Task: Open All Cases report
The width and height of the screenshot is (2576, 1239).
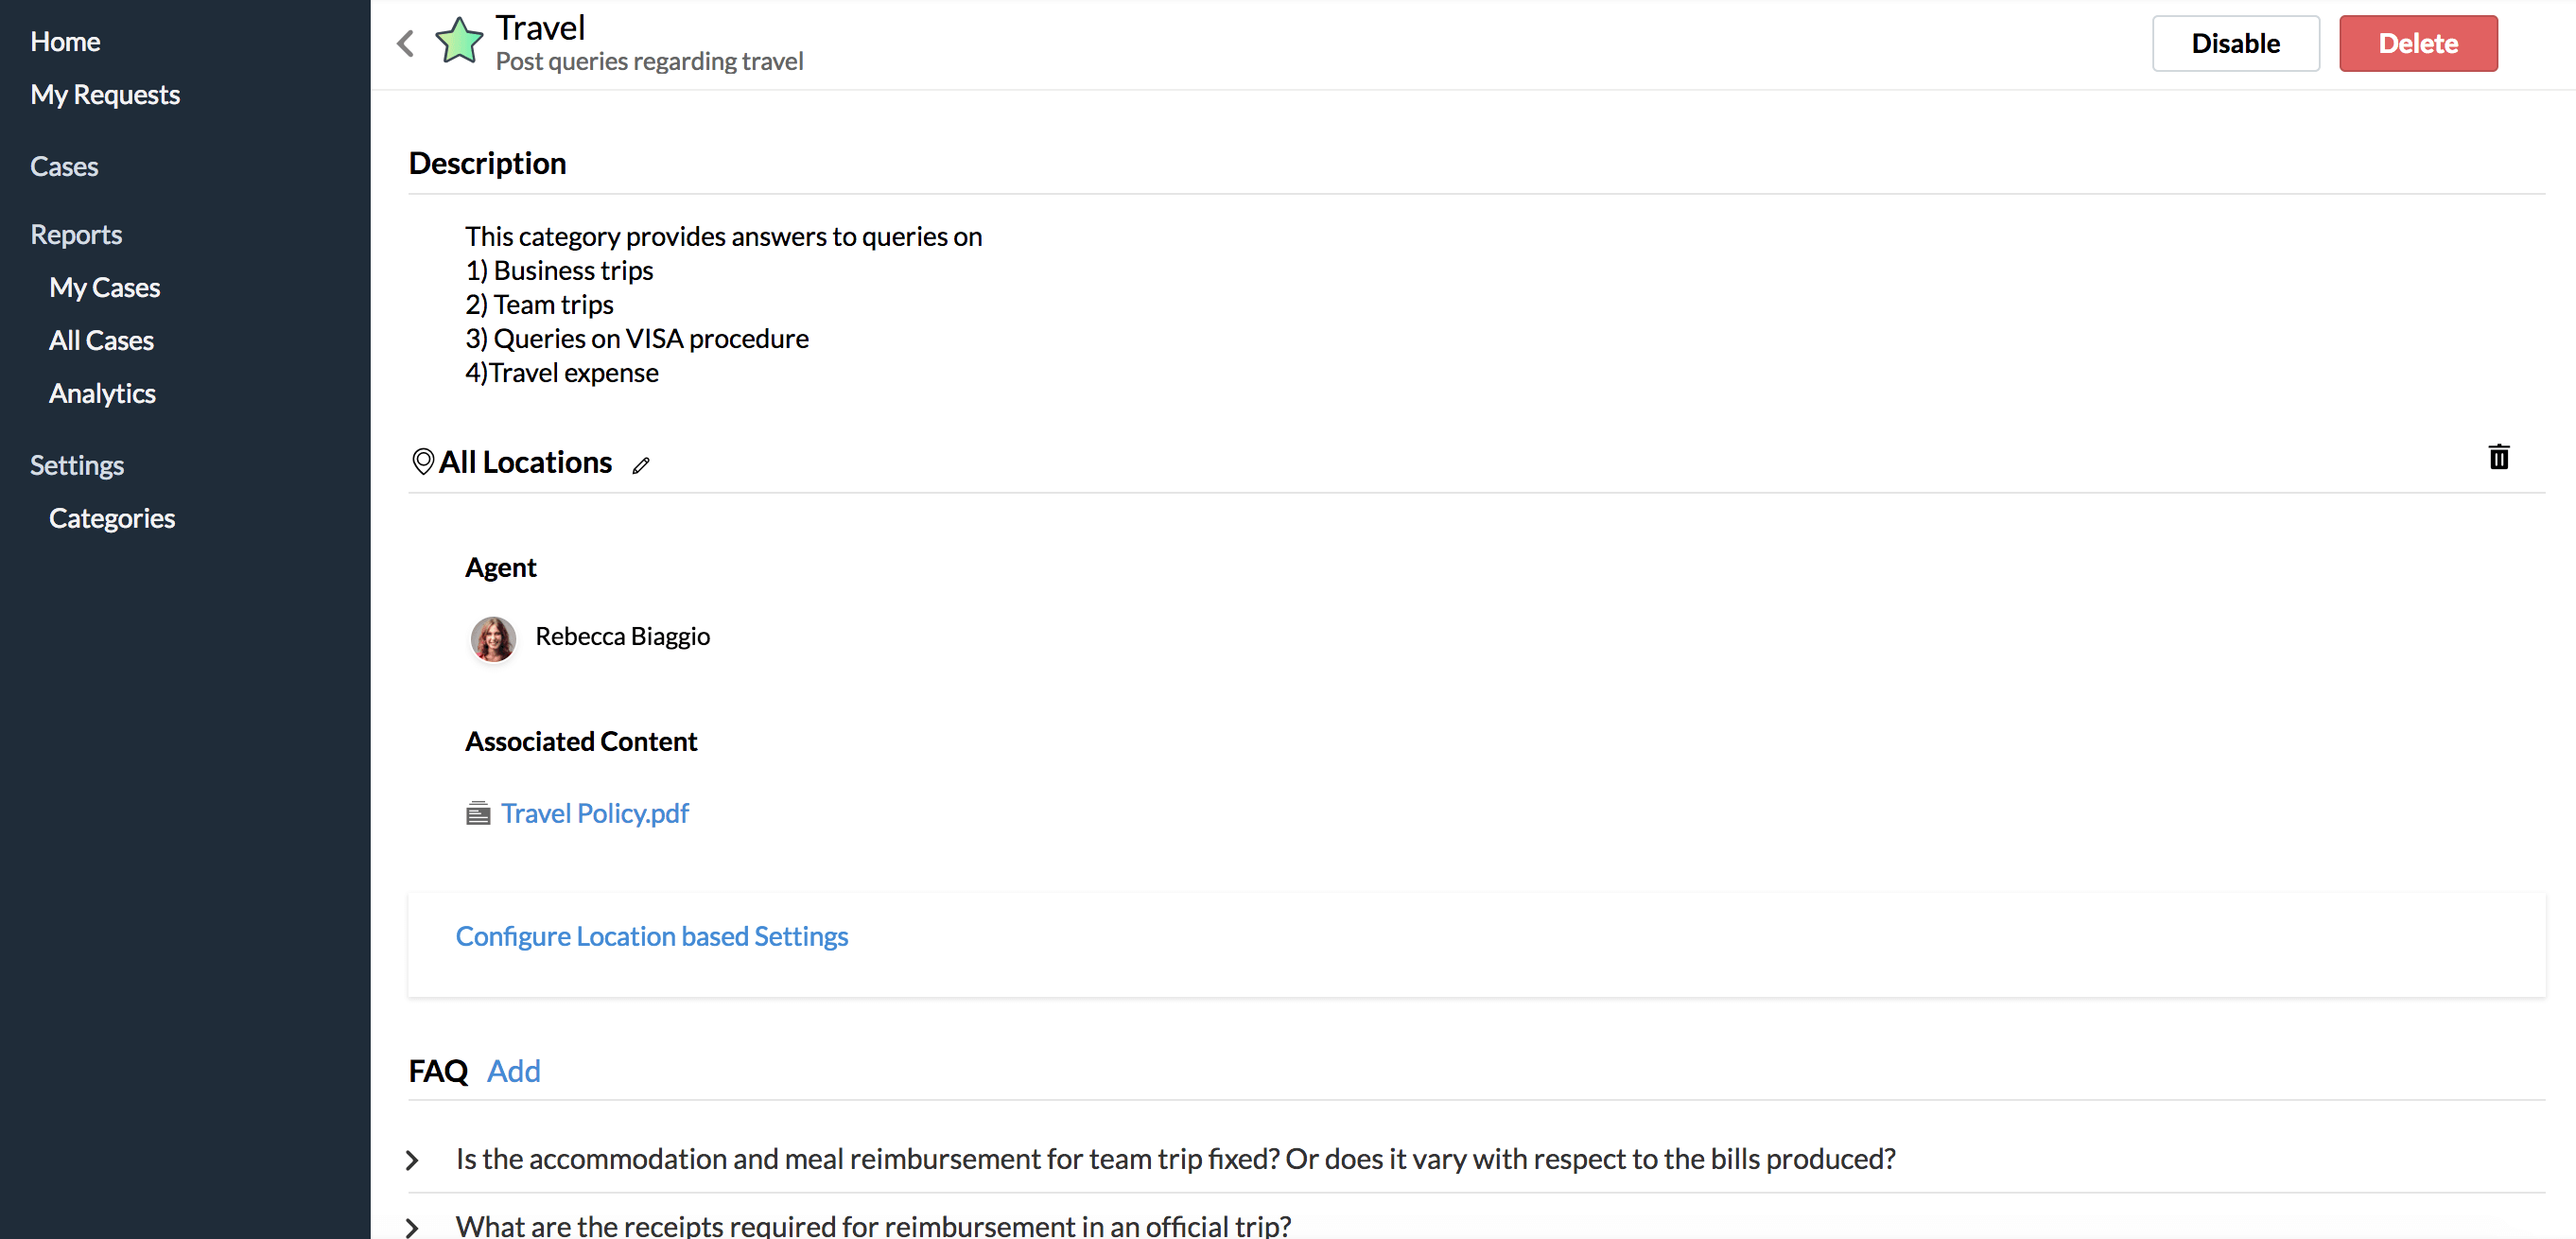Action: (101, 340)
